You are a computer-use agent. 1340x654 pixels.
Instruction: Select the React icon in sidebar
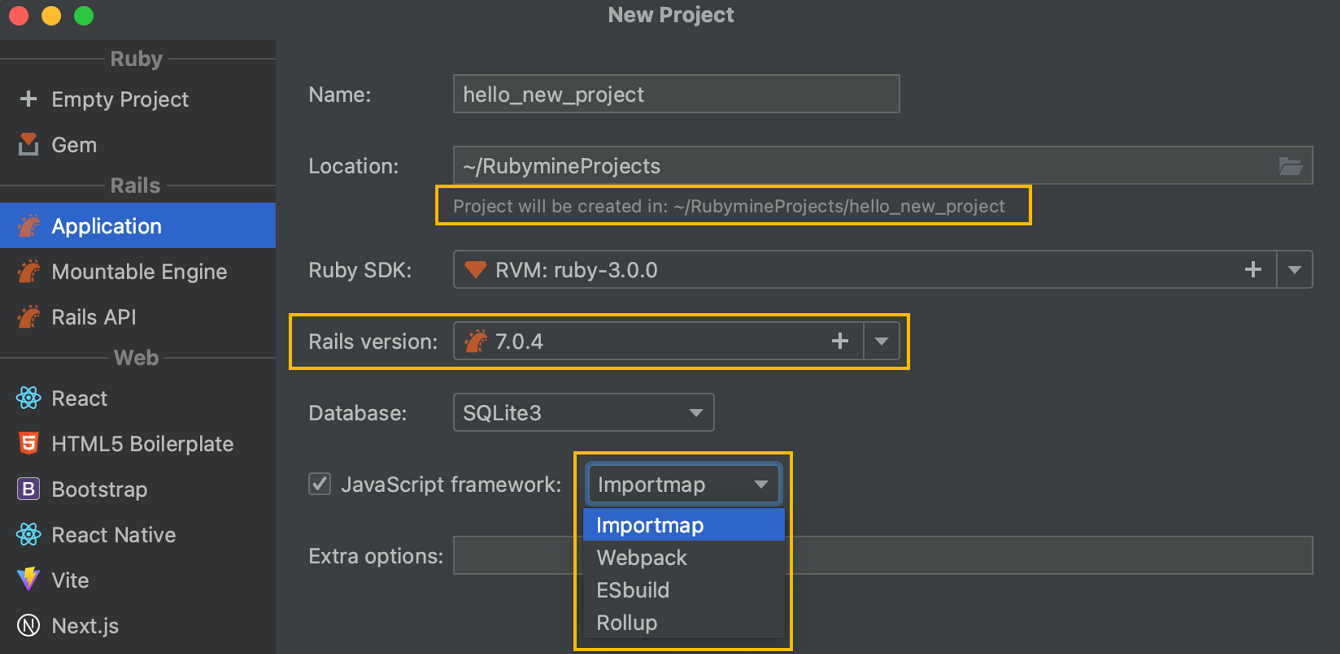pyautogui.click(x=29, y=398)
